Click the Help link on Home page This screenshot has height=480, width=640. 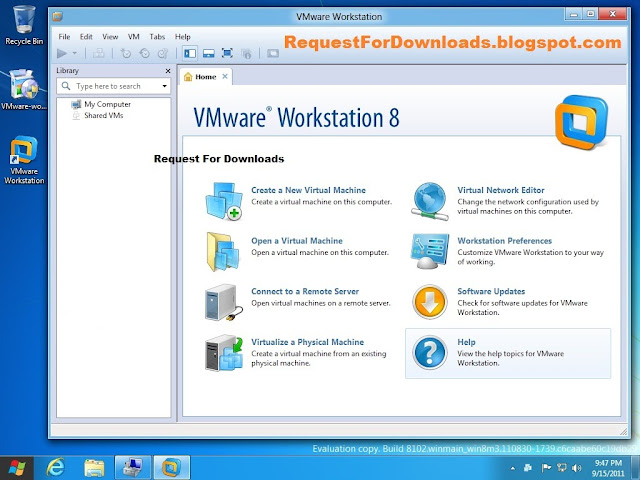[466, 342]
